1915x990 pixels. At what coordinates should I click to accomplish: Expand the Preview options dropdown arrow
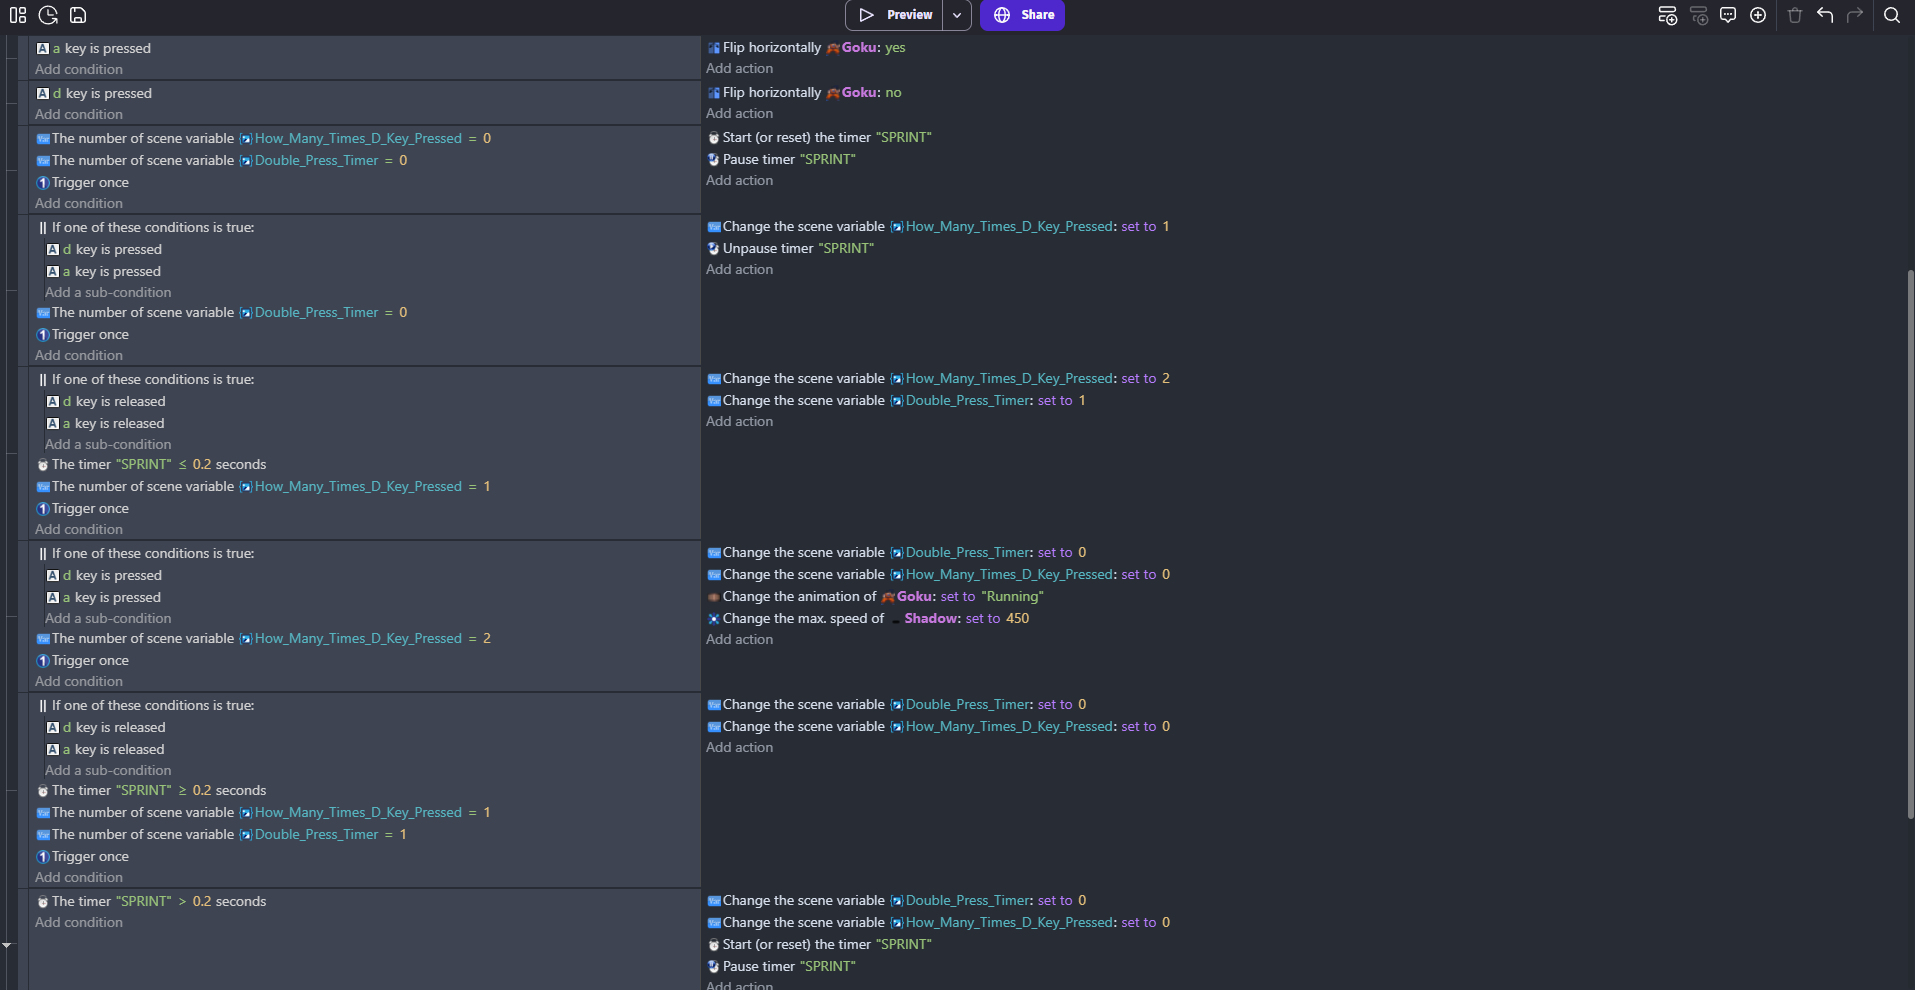957,15
